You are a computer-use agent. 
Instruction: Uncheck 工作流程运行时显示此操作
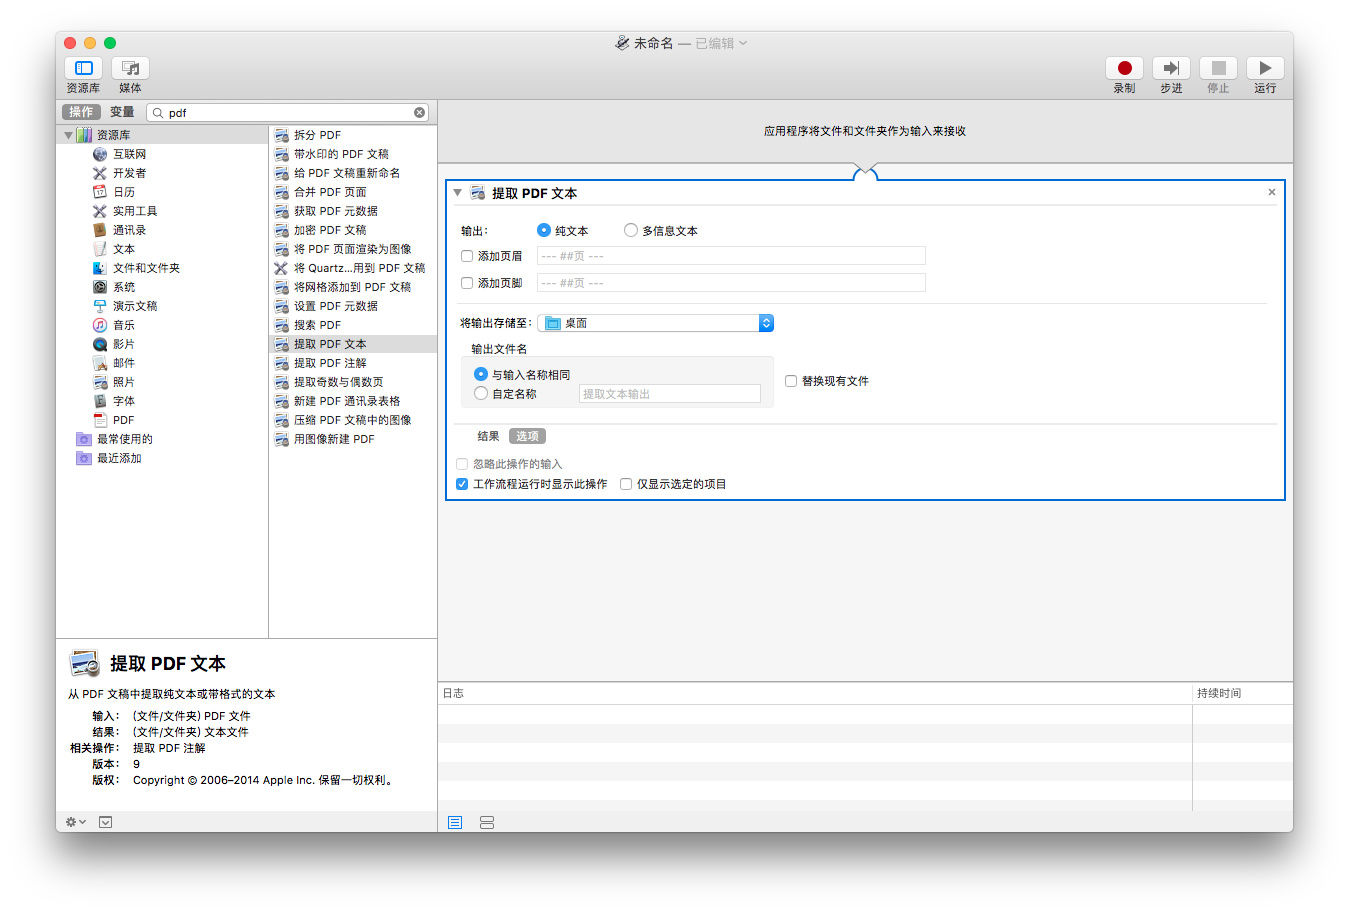tap(462, 484)
